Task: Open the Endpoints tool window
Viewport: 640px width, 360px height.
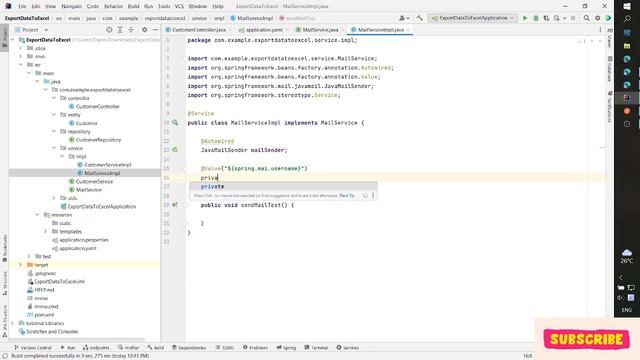Action: point(96,347)
